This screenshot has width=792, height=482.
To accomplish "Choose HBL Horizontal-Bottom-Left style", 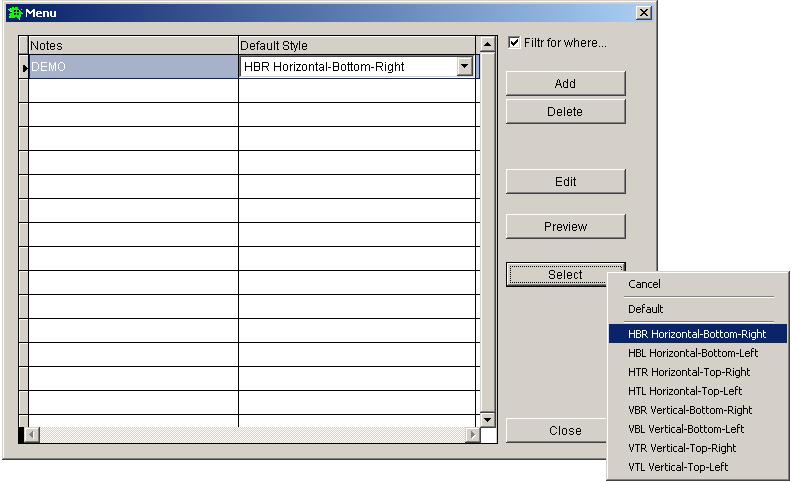I will 693,353.
